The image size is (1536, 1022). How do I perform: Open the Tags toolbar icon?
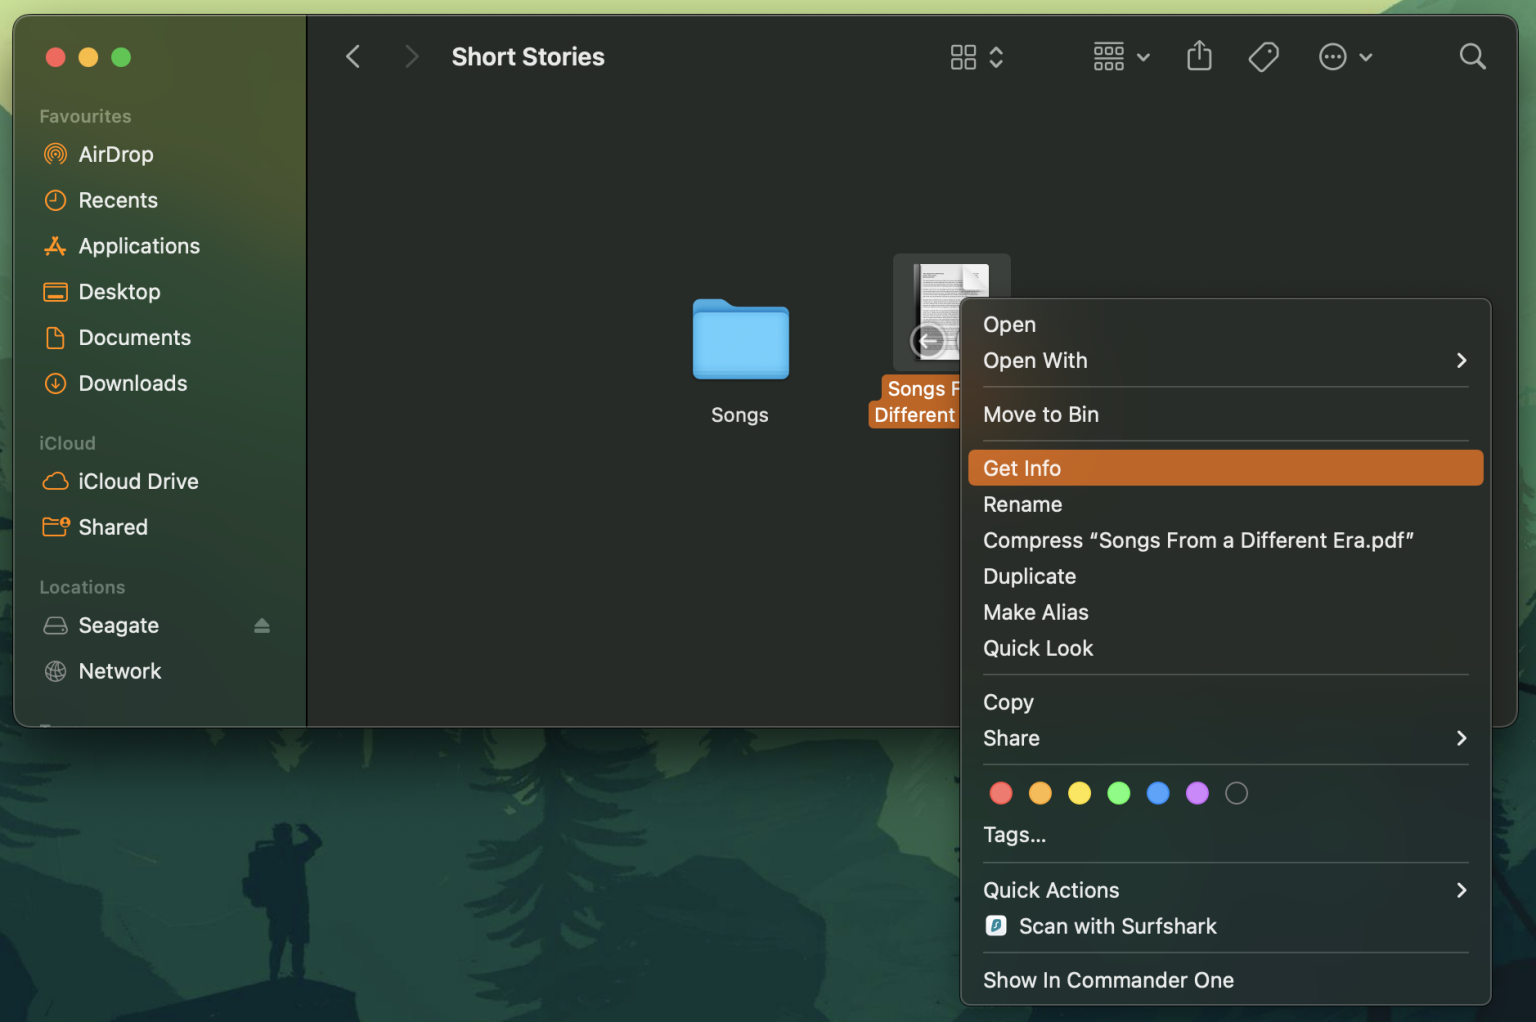[x=1263, y=57]
